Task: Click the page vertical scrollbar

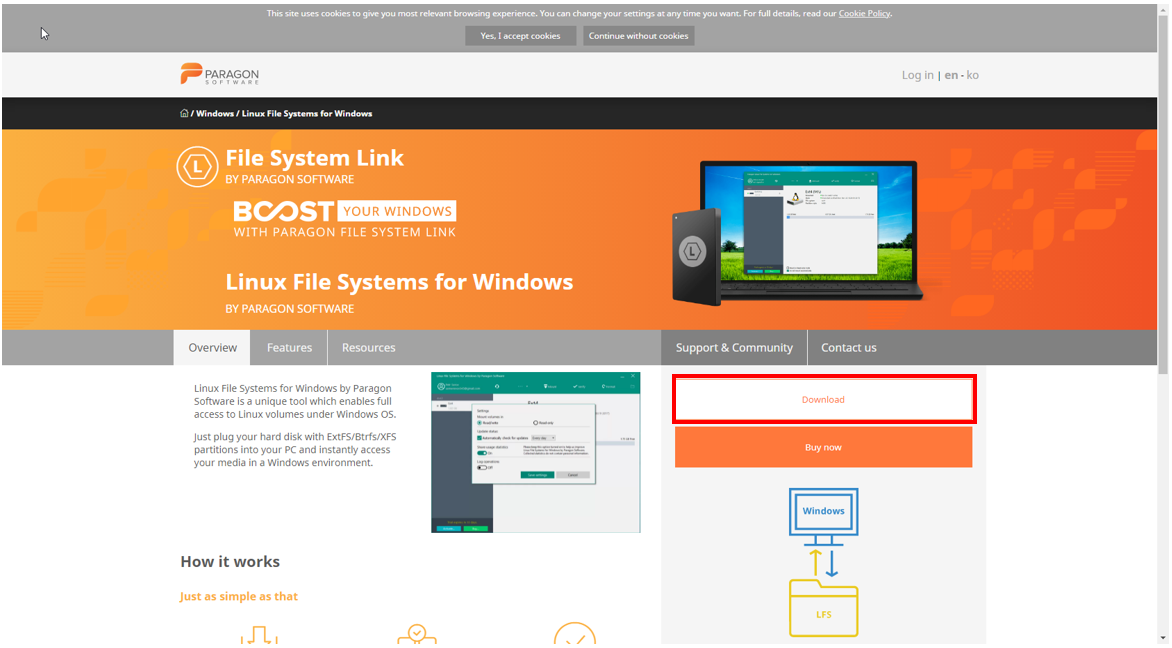Action: [x=1162, y=194]
